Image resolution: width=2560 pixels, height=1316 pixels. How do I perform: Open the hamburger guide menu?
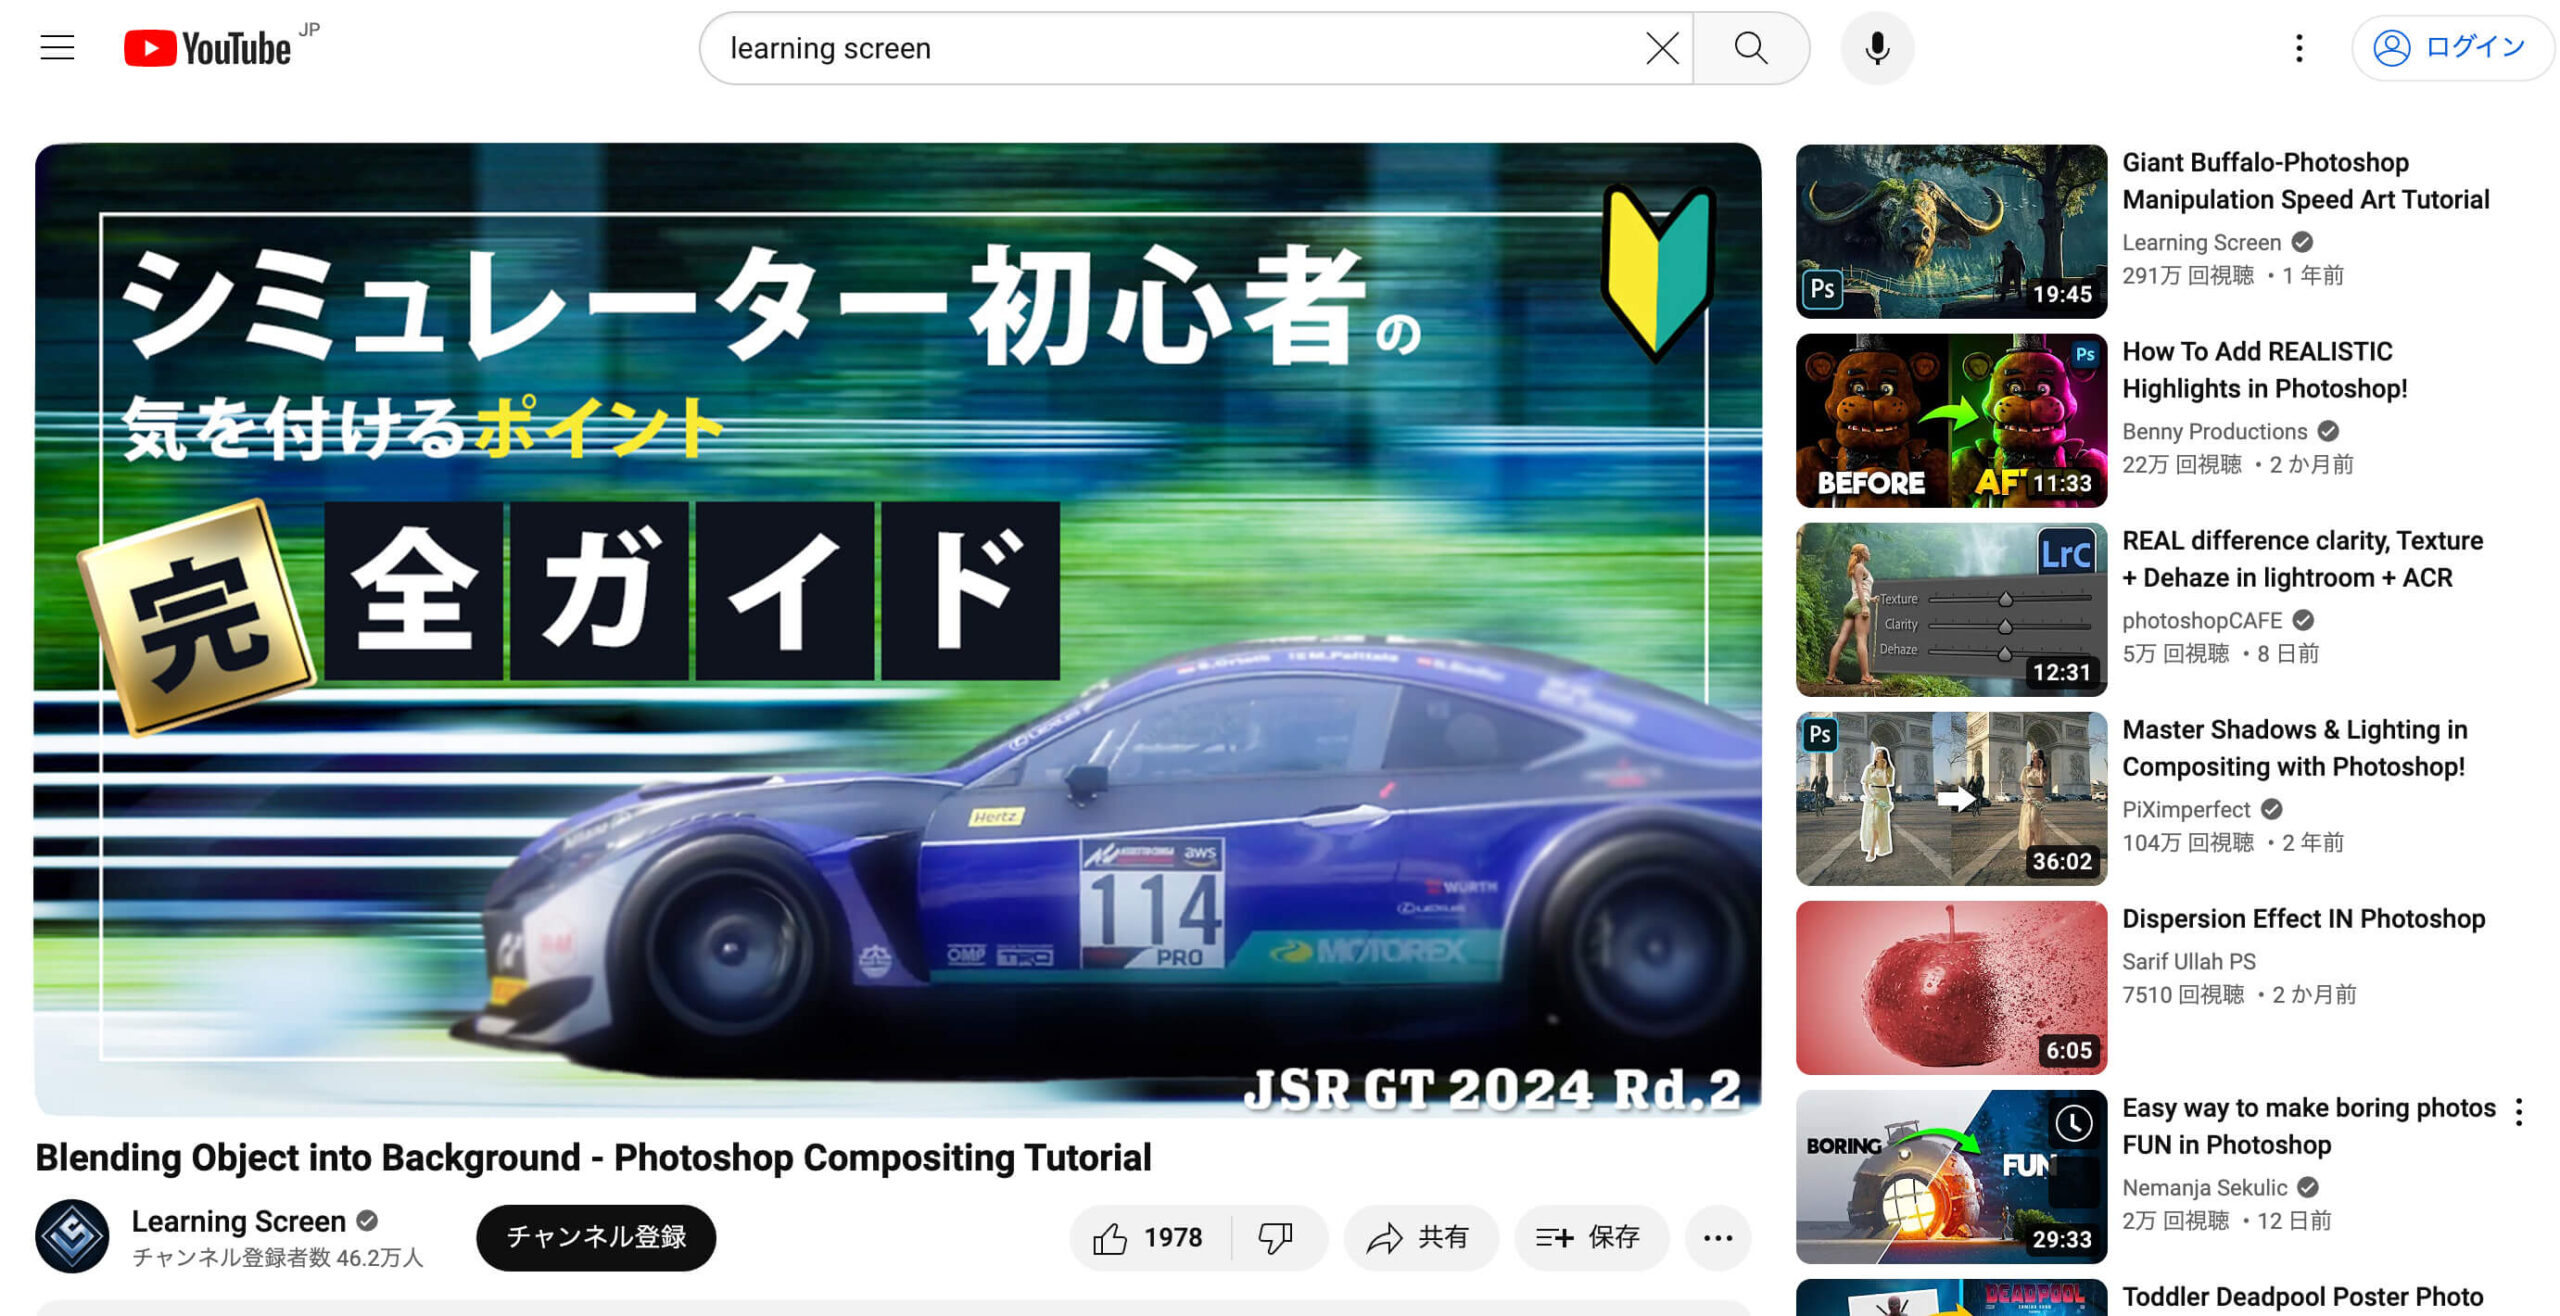57,47
